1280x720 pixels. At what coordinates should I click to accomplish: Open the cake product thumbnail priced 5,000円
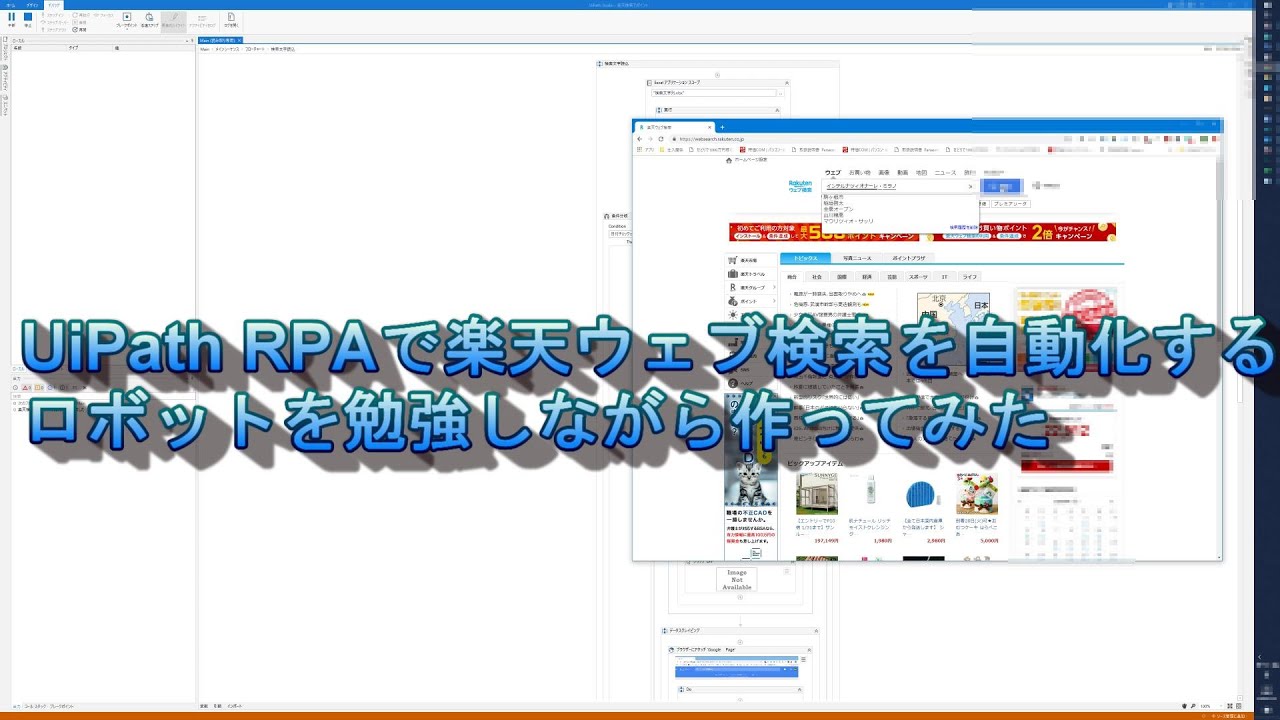(x=977, y=494)
